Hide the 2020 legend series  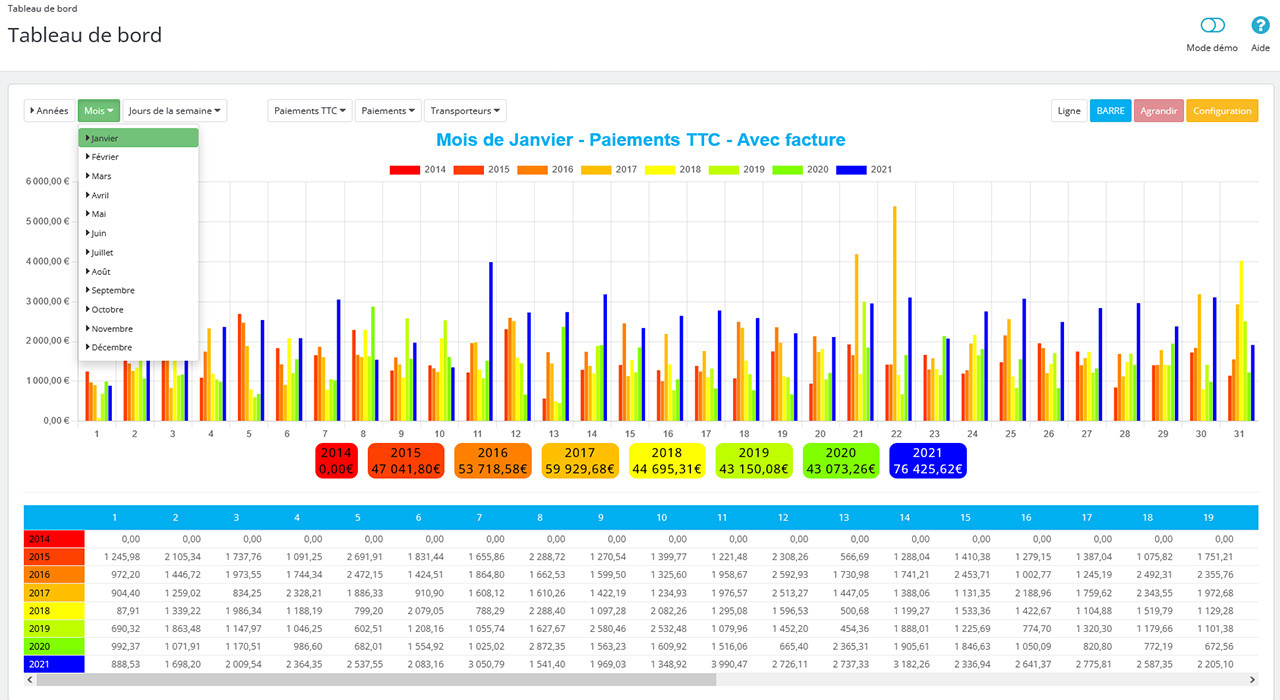click(800, 170)
